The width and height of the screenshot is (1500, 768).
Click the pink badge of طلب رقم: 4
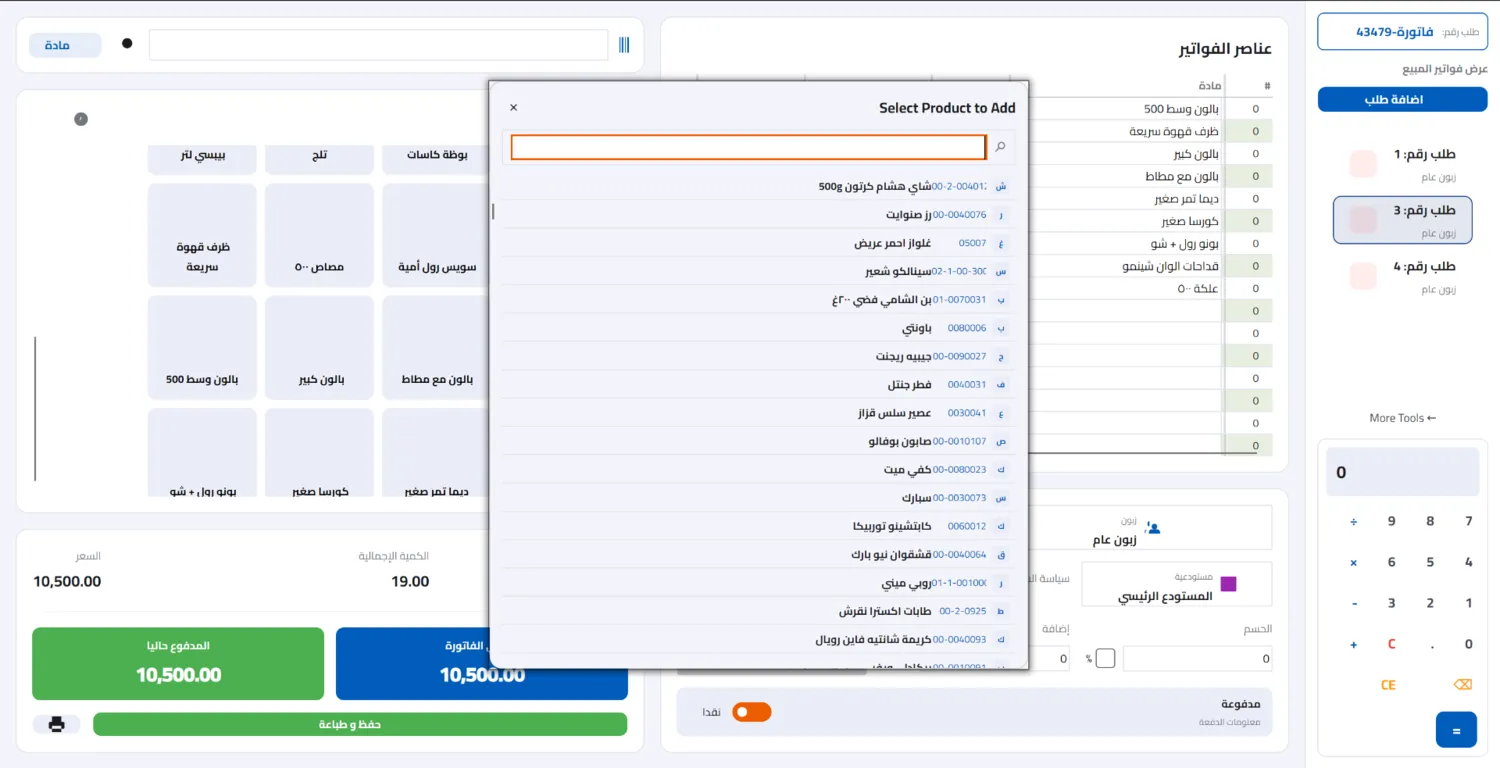1363,276
